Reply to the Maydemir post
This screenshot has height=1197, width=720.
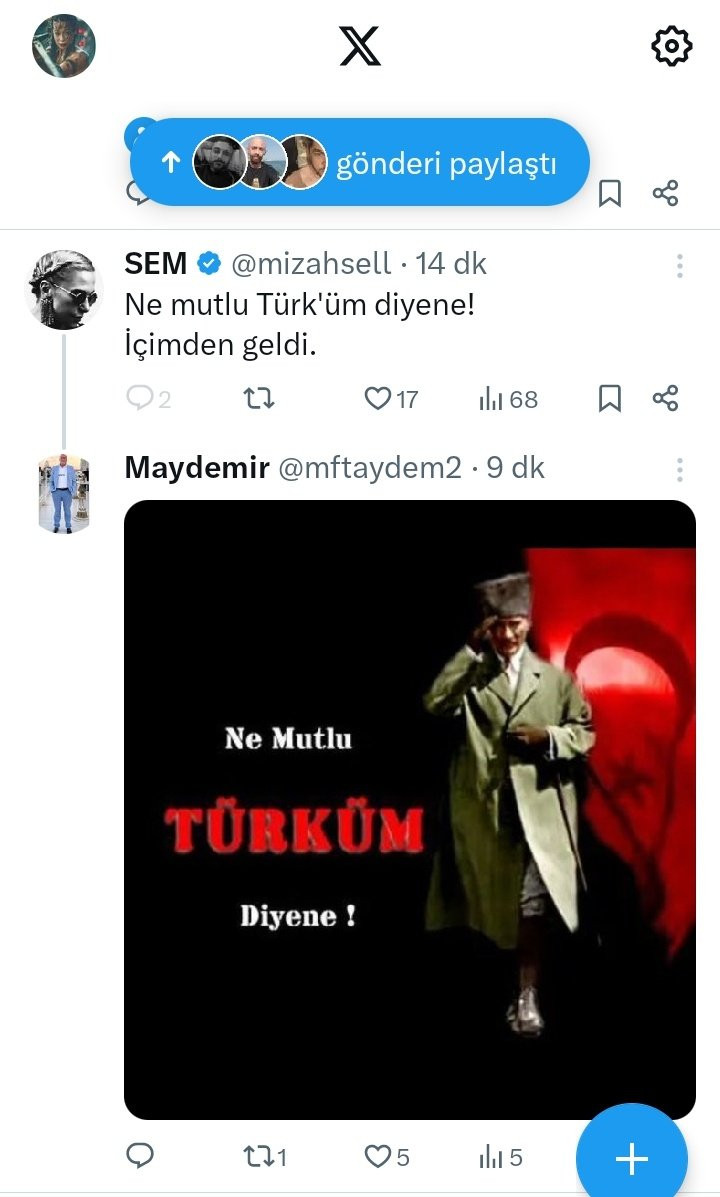[140, 1157]
